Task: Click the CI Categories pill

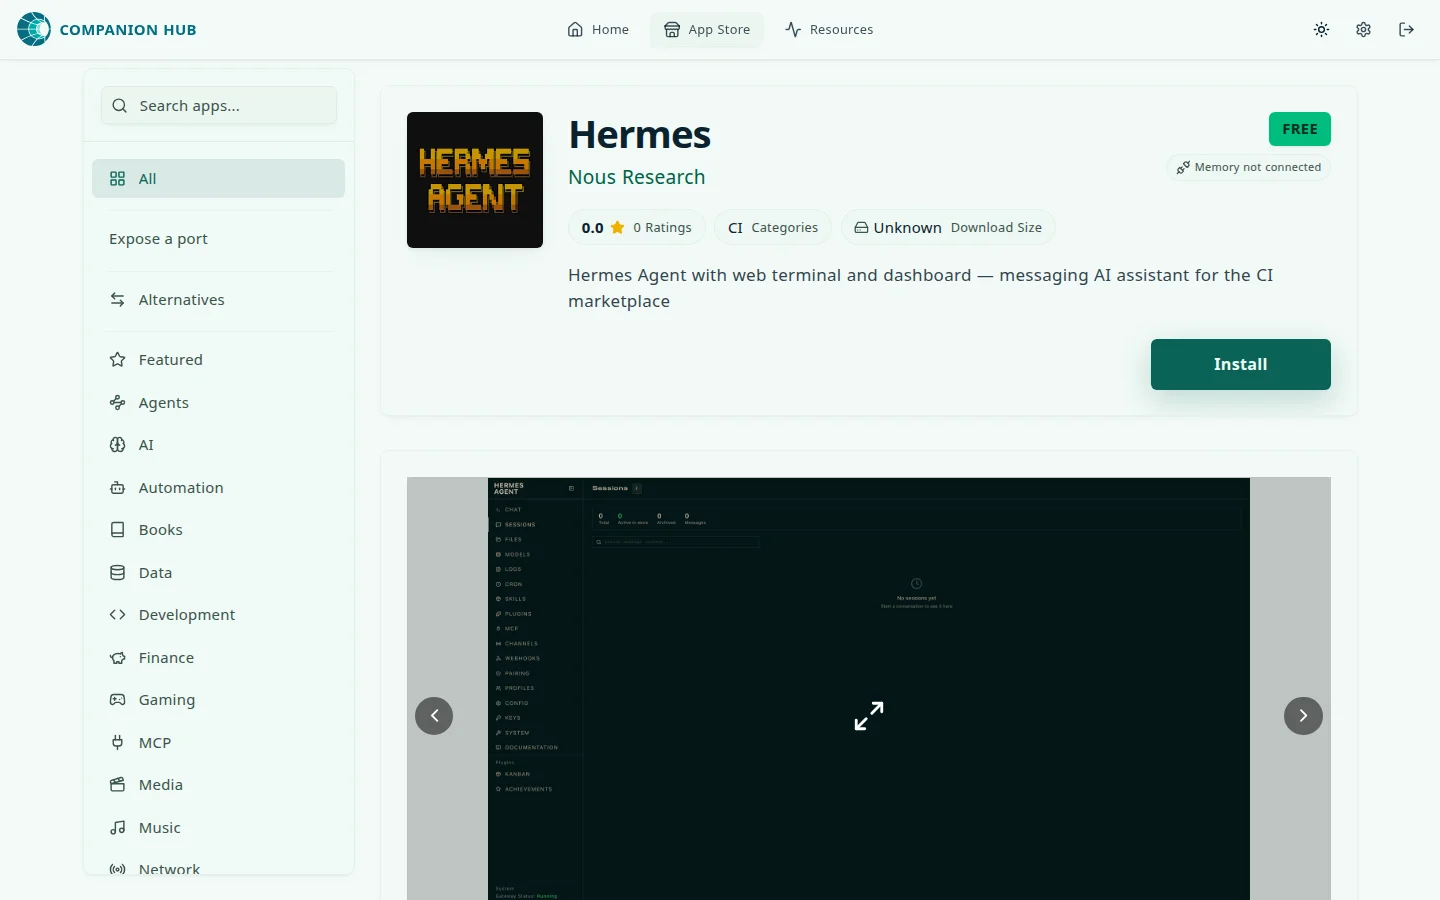Action: [773, 227]
